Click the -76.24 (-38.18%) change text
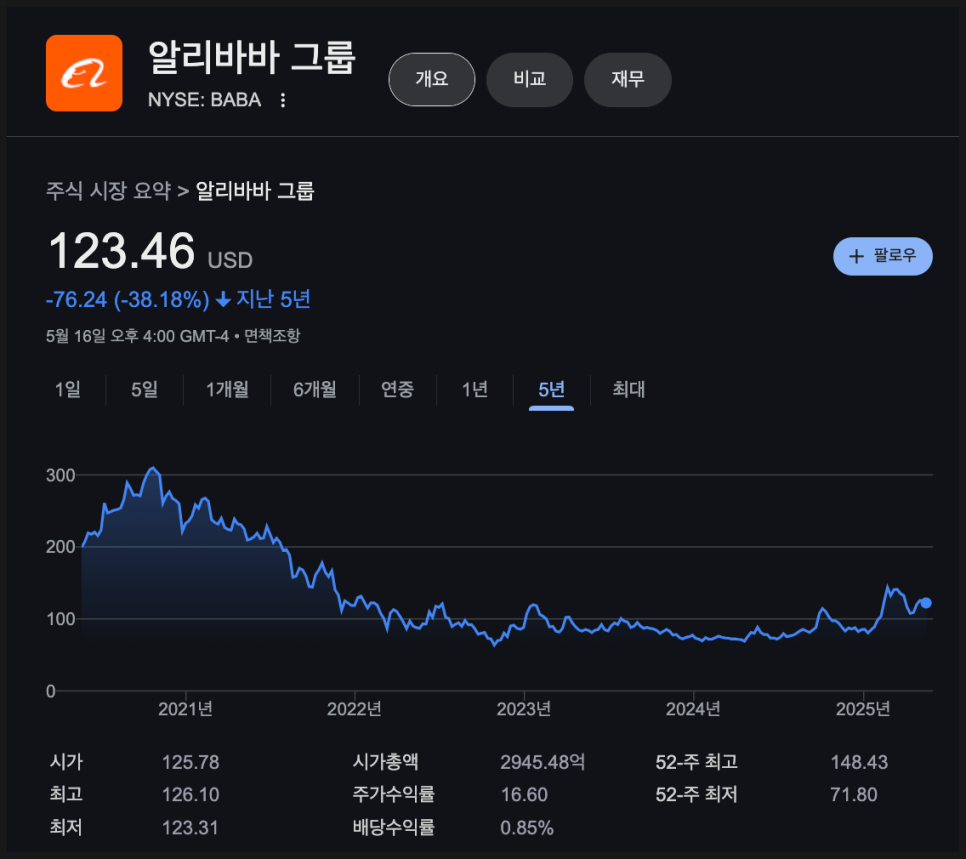 pyautogui.click(x=128, y=300)
